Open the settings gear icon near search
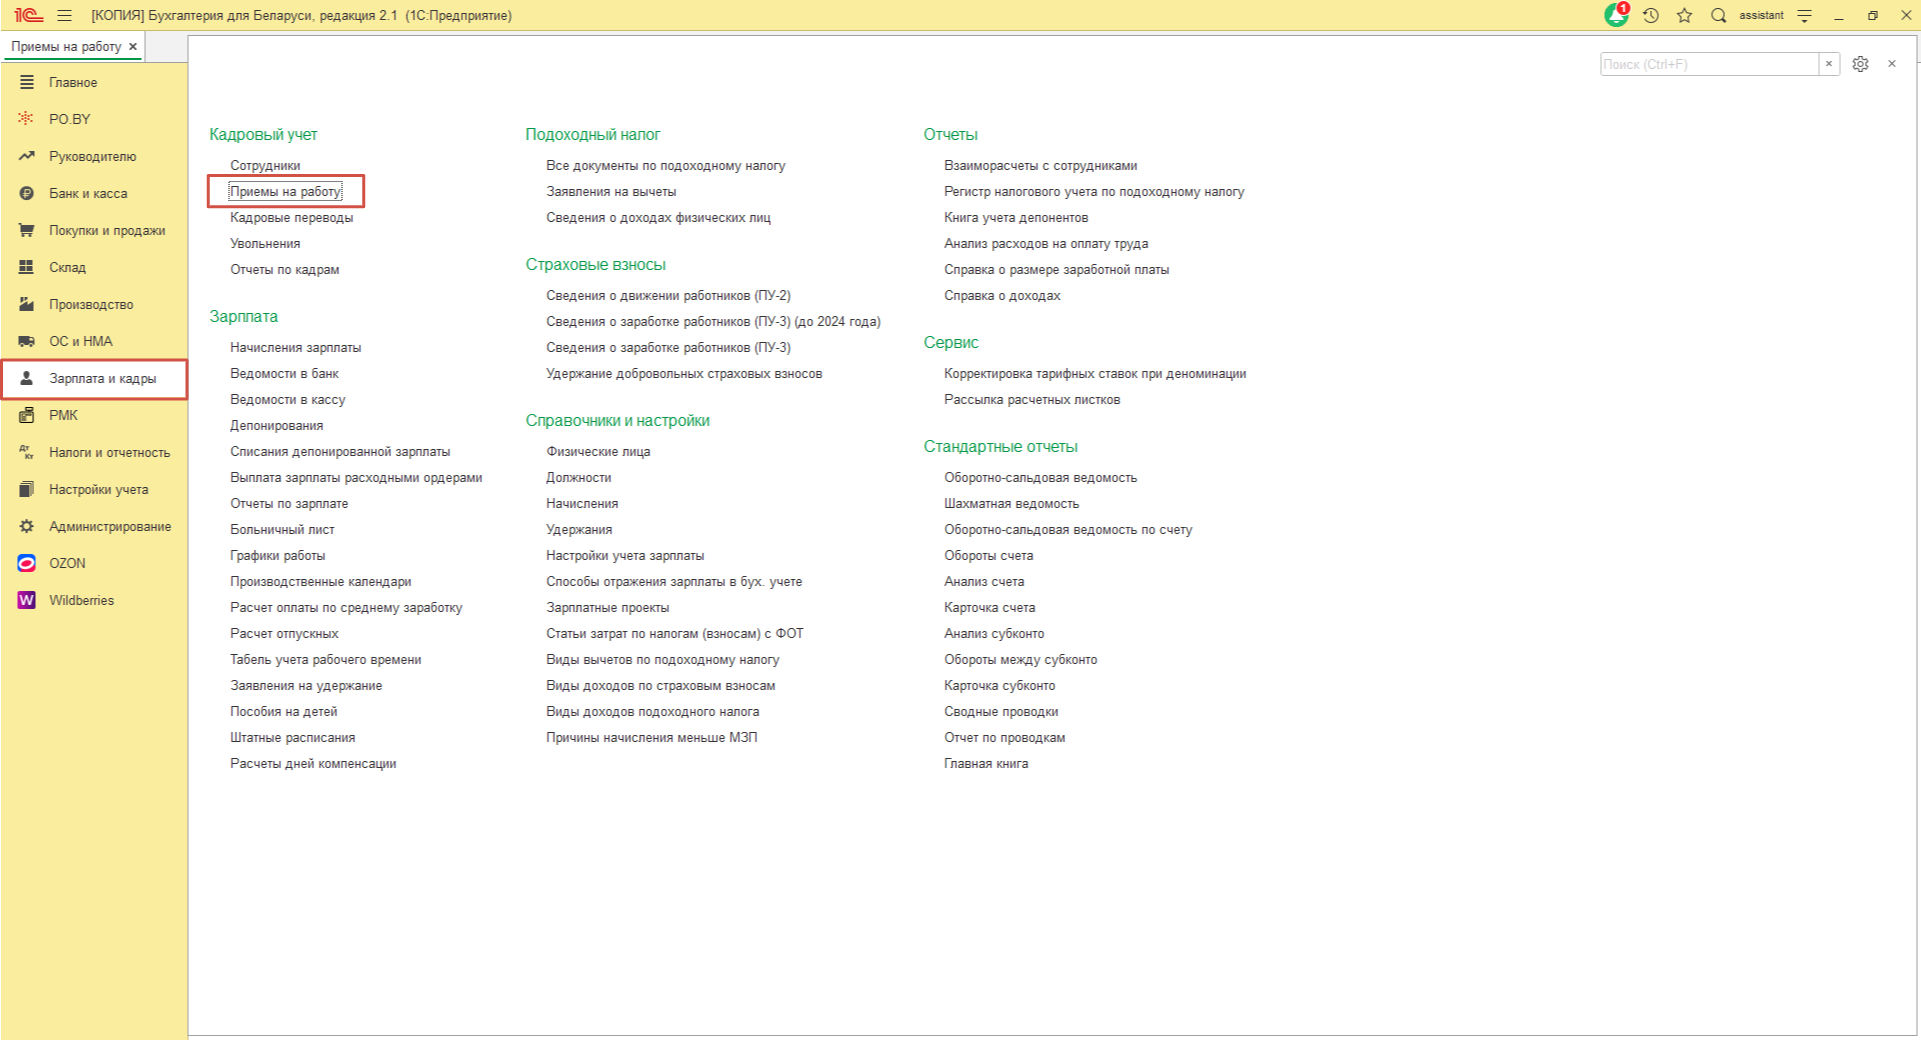Image resolution: width=1921 pixels, height=1040 pixels. [1860, 64]
